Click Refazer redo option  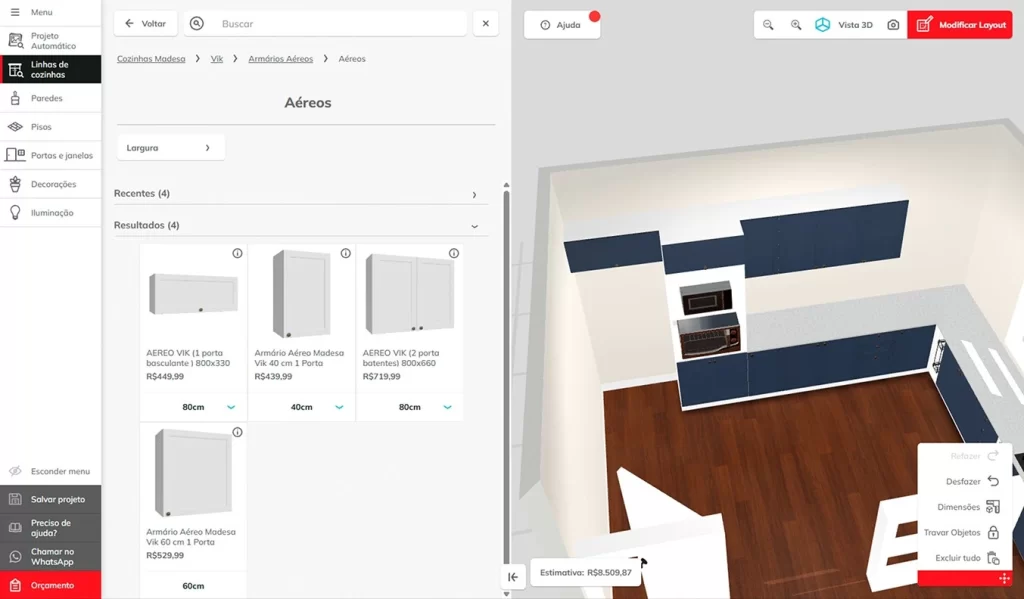(965, 456)
